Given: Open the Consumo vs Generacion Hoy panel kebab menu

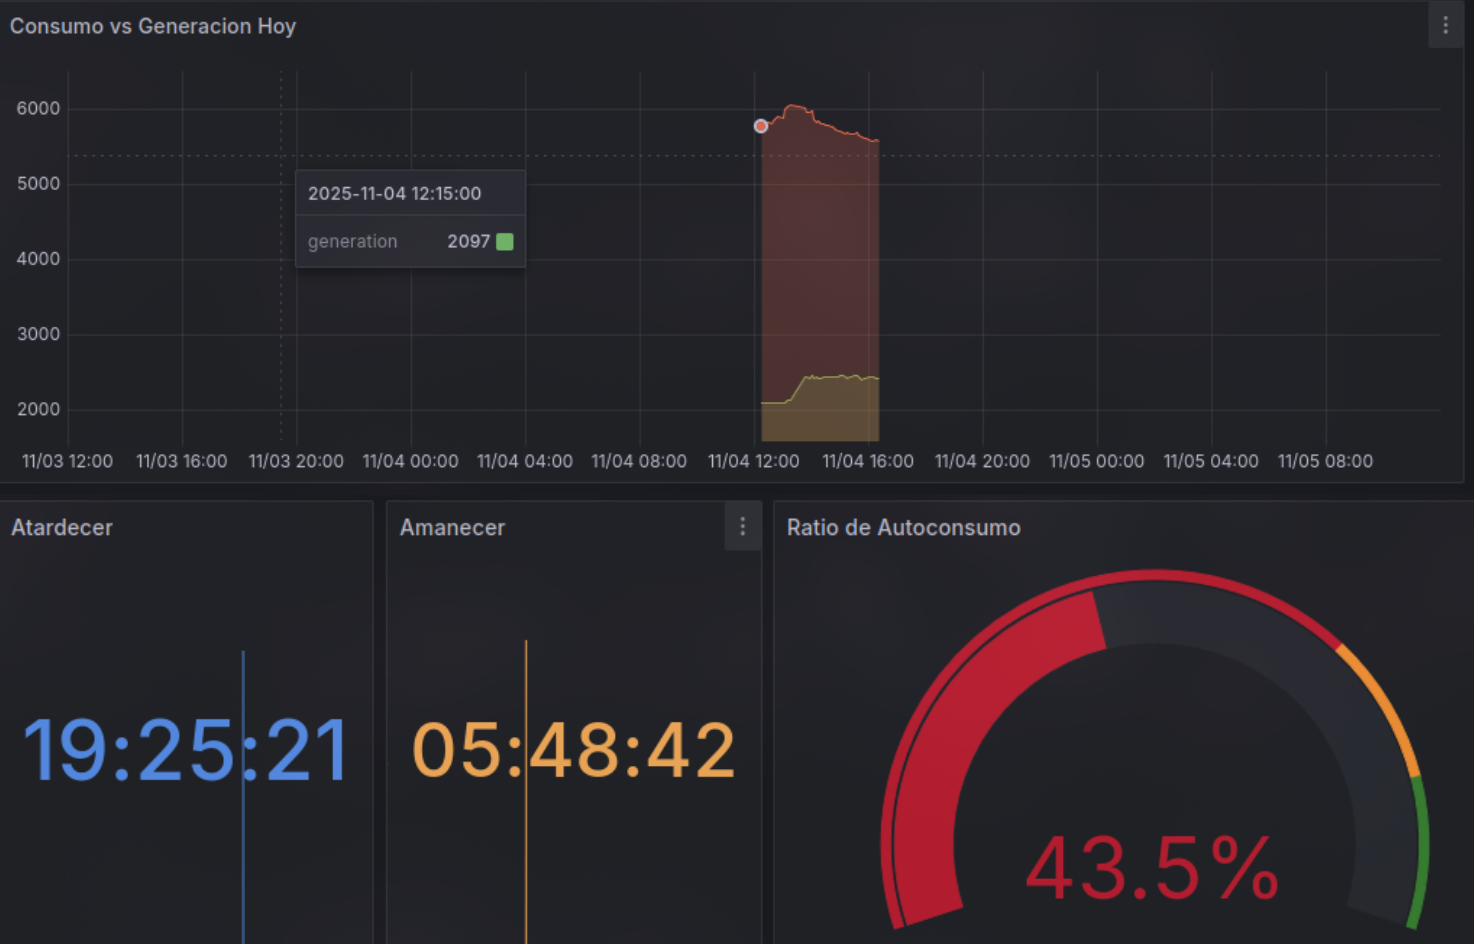Looking at the screenshot, I should coord(1446,25).
